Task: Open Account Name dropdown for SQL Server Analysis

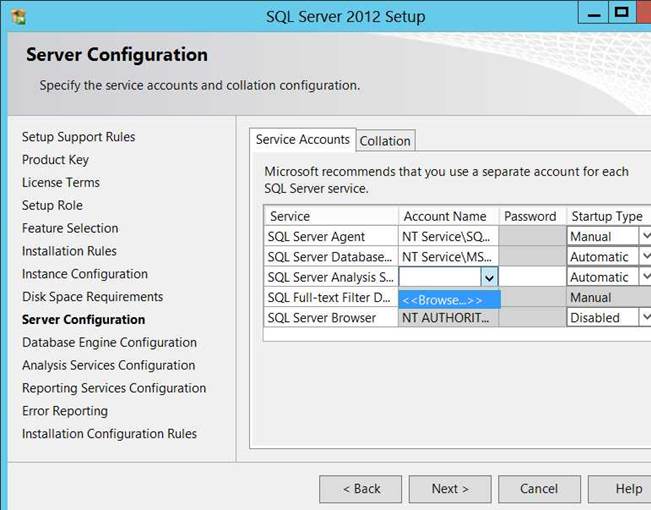Action: click(489, 277)
